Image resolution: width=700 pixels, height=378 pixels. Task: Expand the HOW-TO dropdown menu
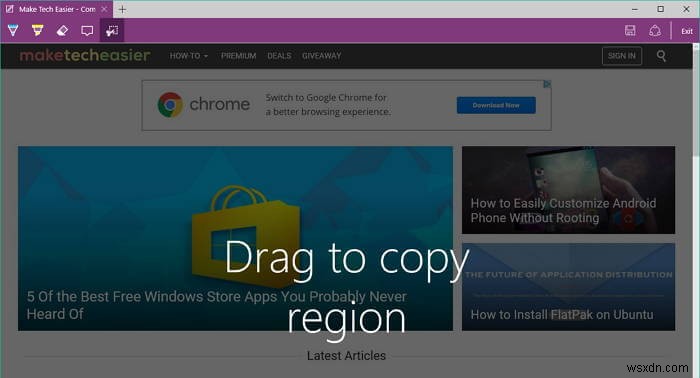coord(188,56)
